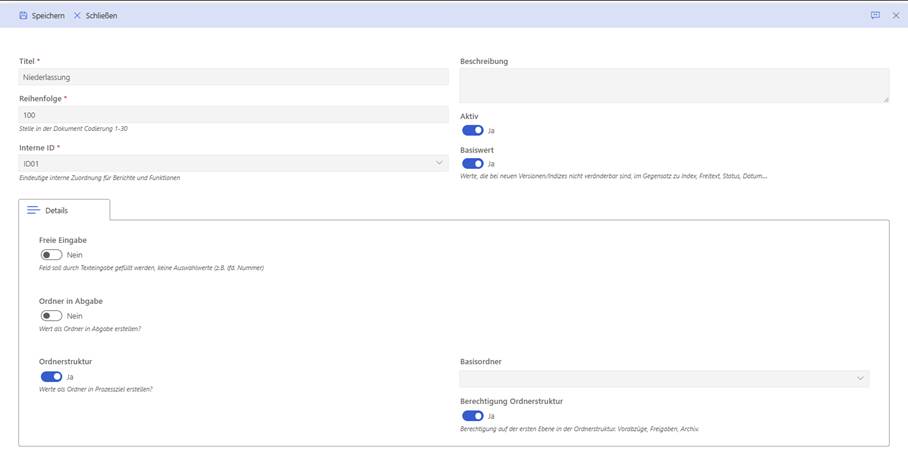Click the floppy disk icon beside Speichern
908x459 pixels.
pos(23,15)
